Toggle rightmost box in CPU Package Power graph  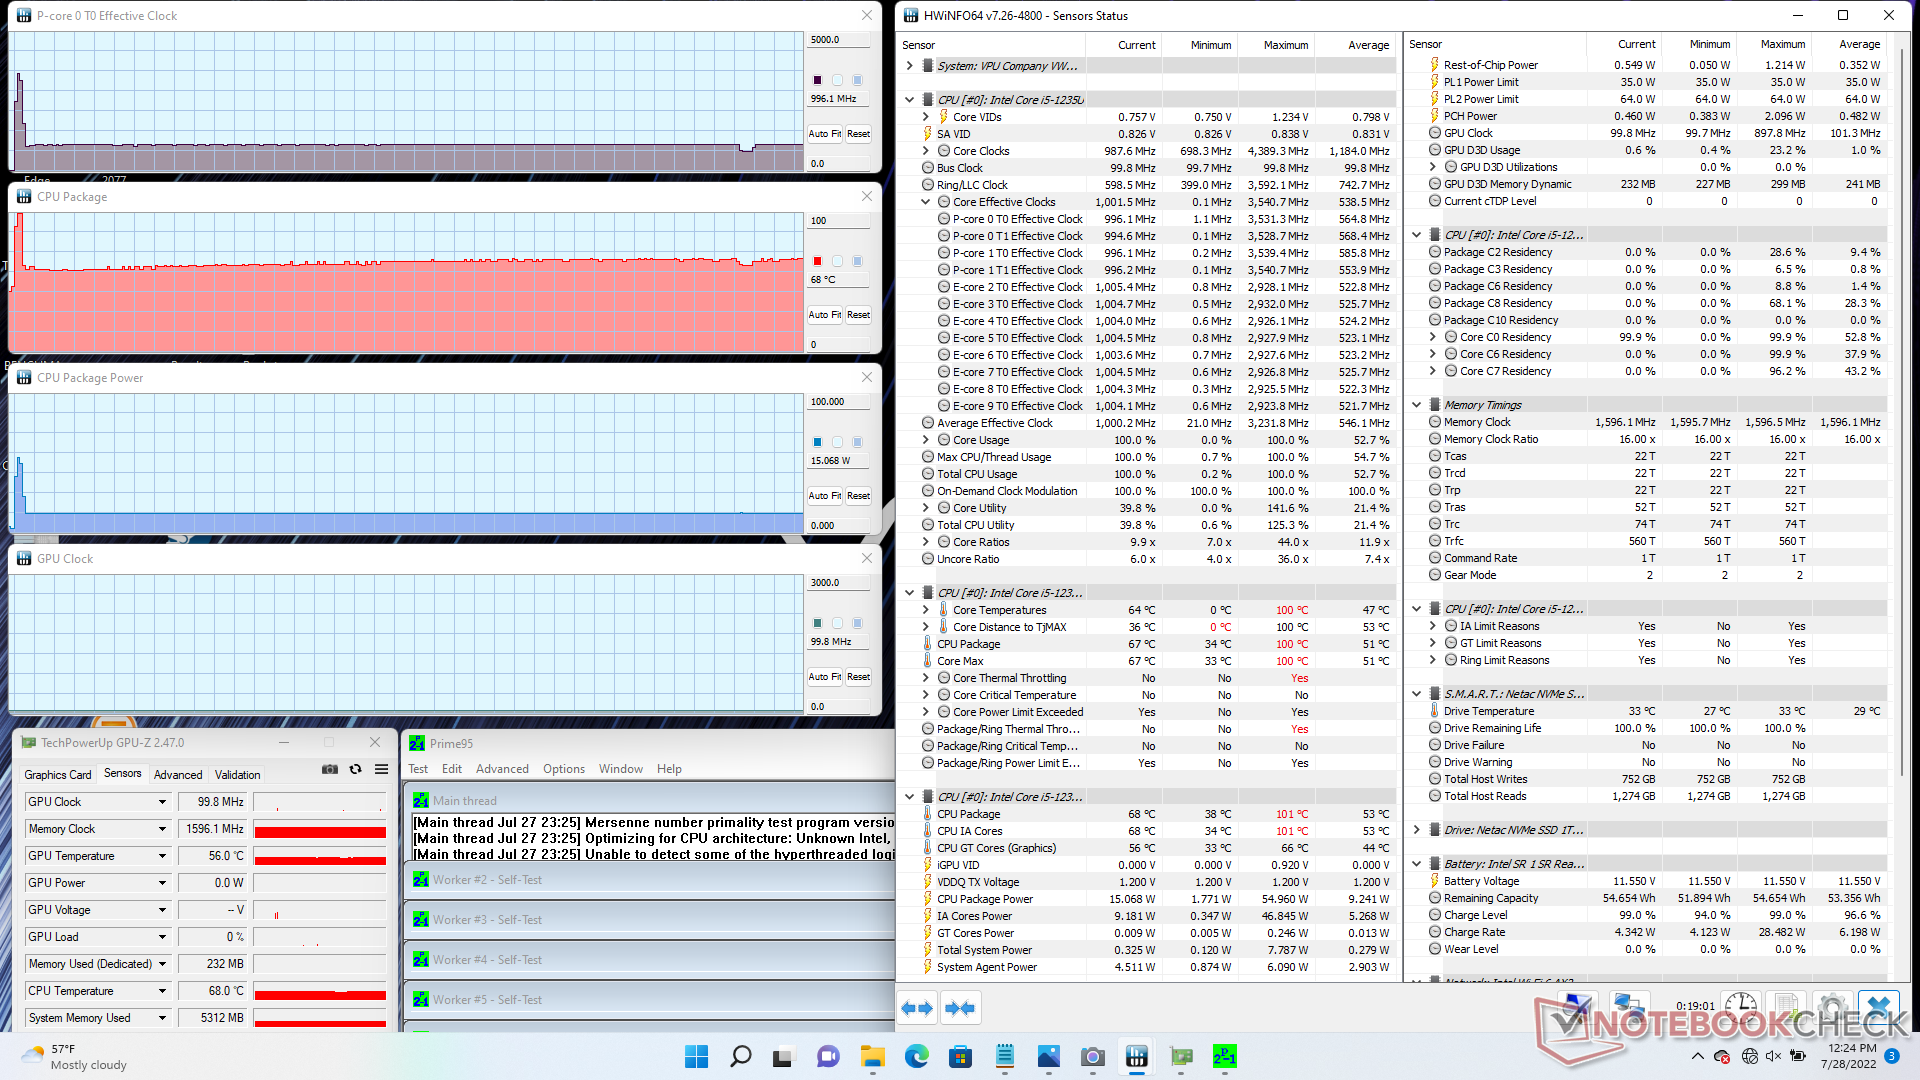(857, 442)
